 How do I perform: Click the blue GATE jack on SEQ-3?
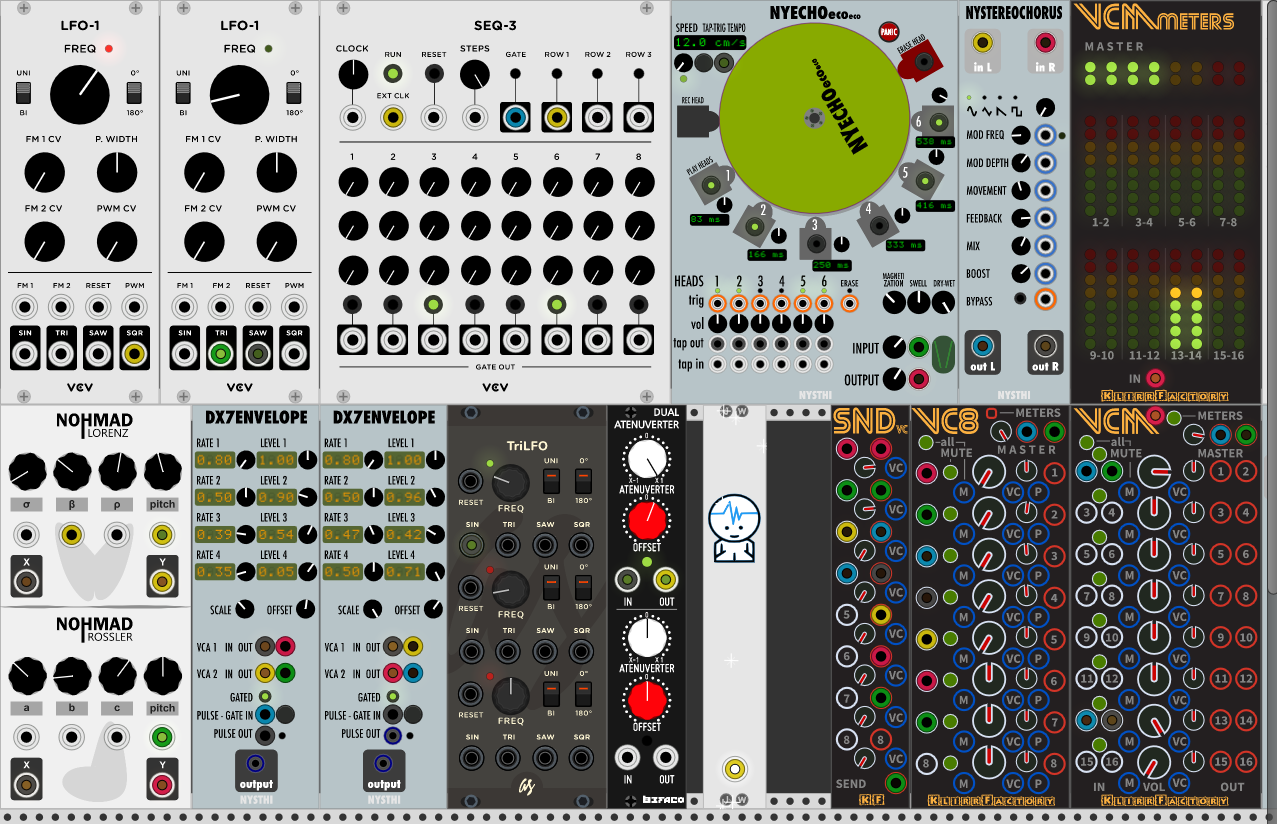pyautogui.click(x=515, y=118)
